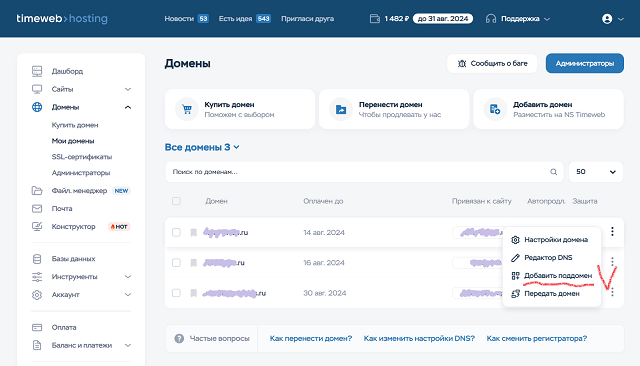Click the wallet balance icon in header

[x=375, y=19]
